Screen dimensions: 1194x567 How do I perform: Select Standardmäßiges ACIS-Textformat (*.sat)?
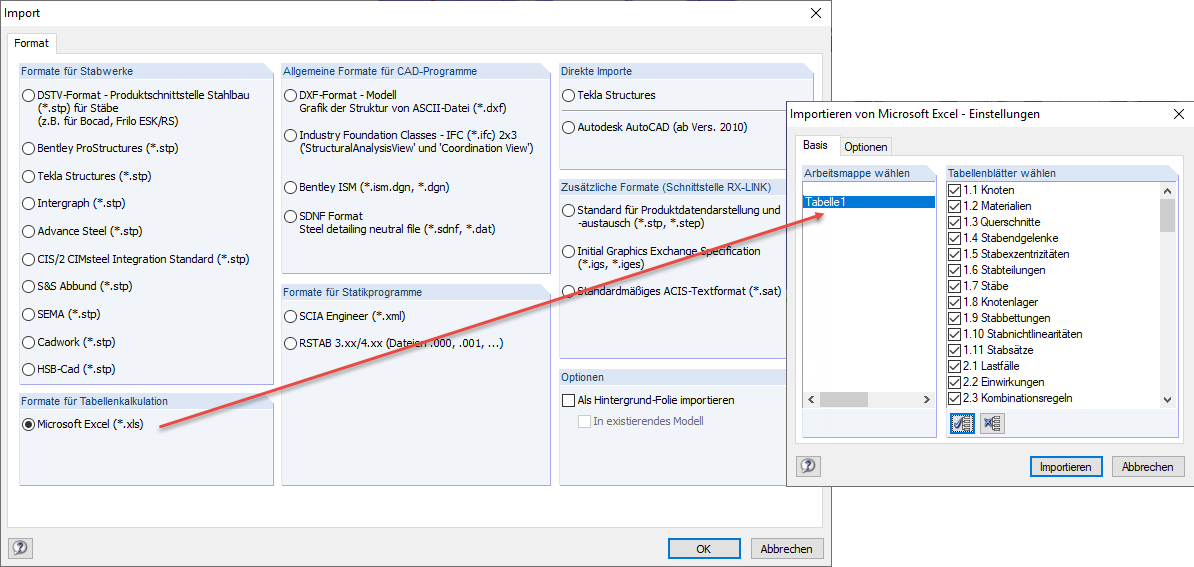568,291
